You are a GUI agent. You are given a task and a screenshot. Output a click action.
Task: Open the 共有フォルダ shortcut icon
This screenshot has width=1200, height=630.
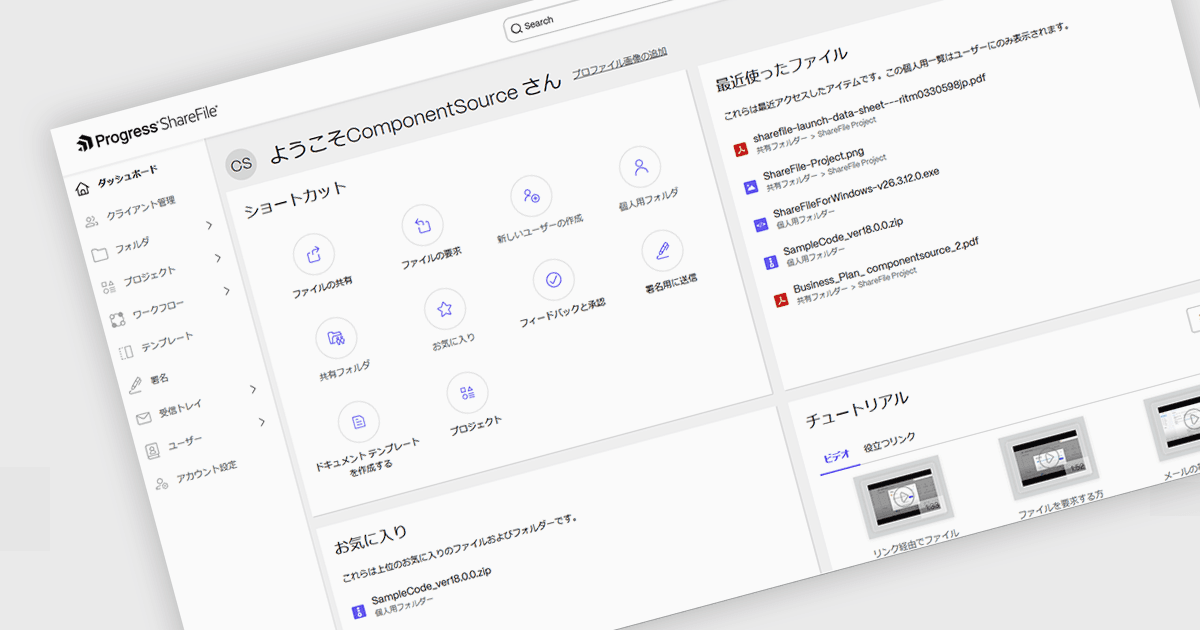pos(336,339)
